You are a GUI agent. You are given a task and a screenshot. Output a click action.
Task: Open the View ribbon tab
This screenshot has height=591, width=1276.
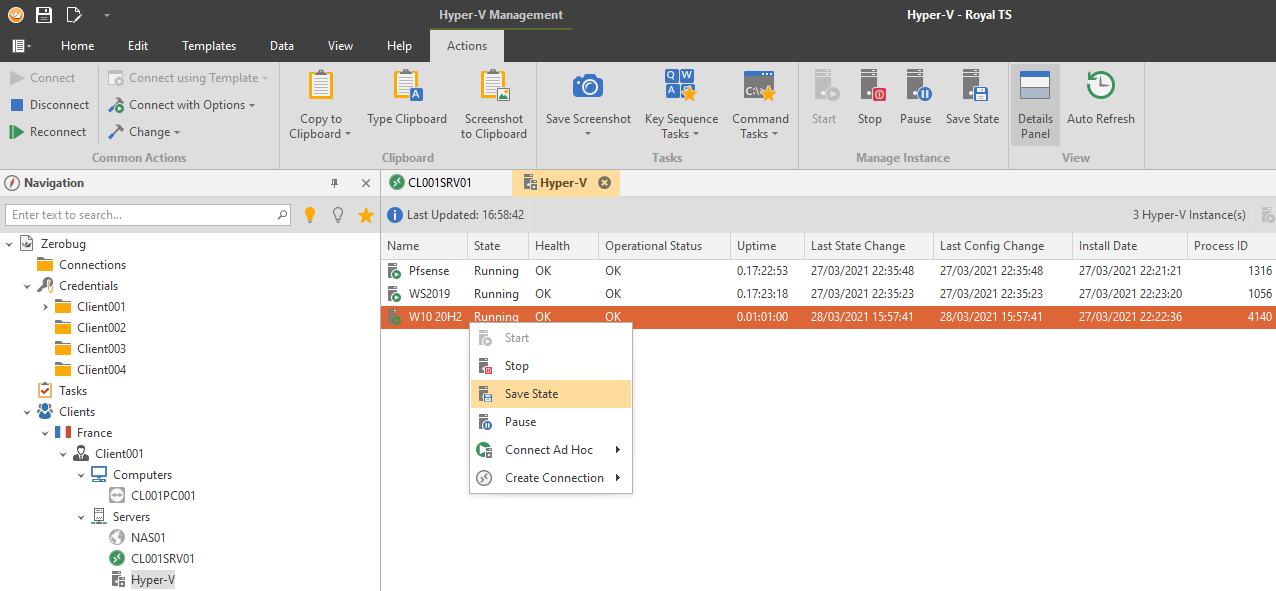point(341,46)
